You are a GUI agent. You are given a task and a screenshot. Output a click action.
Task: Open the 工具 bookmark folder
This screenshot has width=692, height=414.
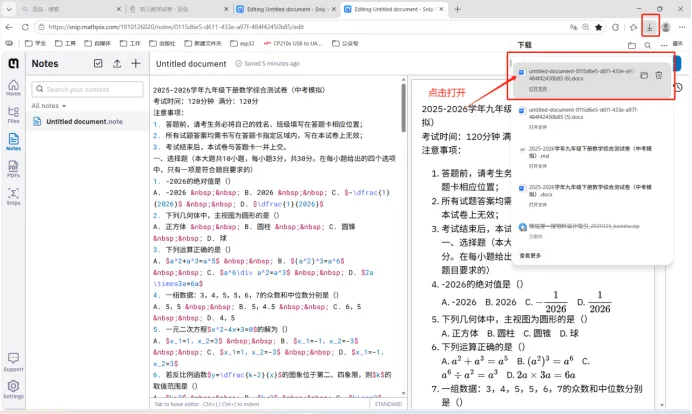pyautogui.click(x=65, y=43)
